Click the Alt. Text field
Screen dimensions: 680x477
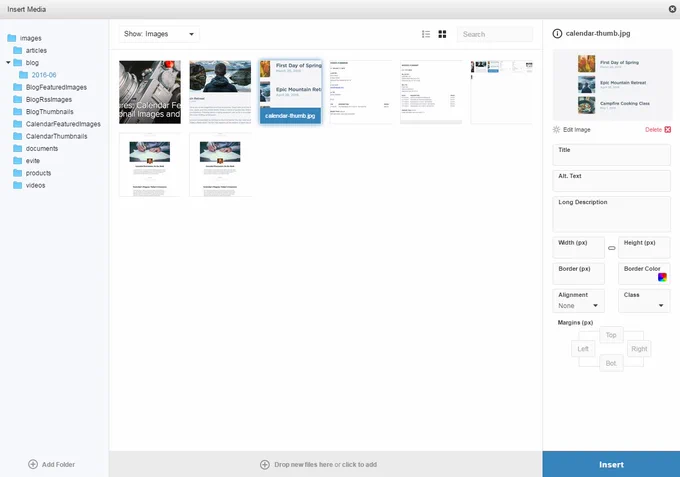click(x=611, y=181)
